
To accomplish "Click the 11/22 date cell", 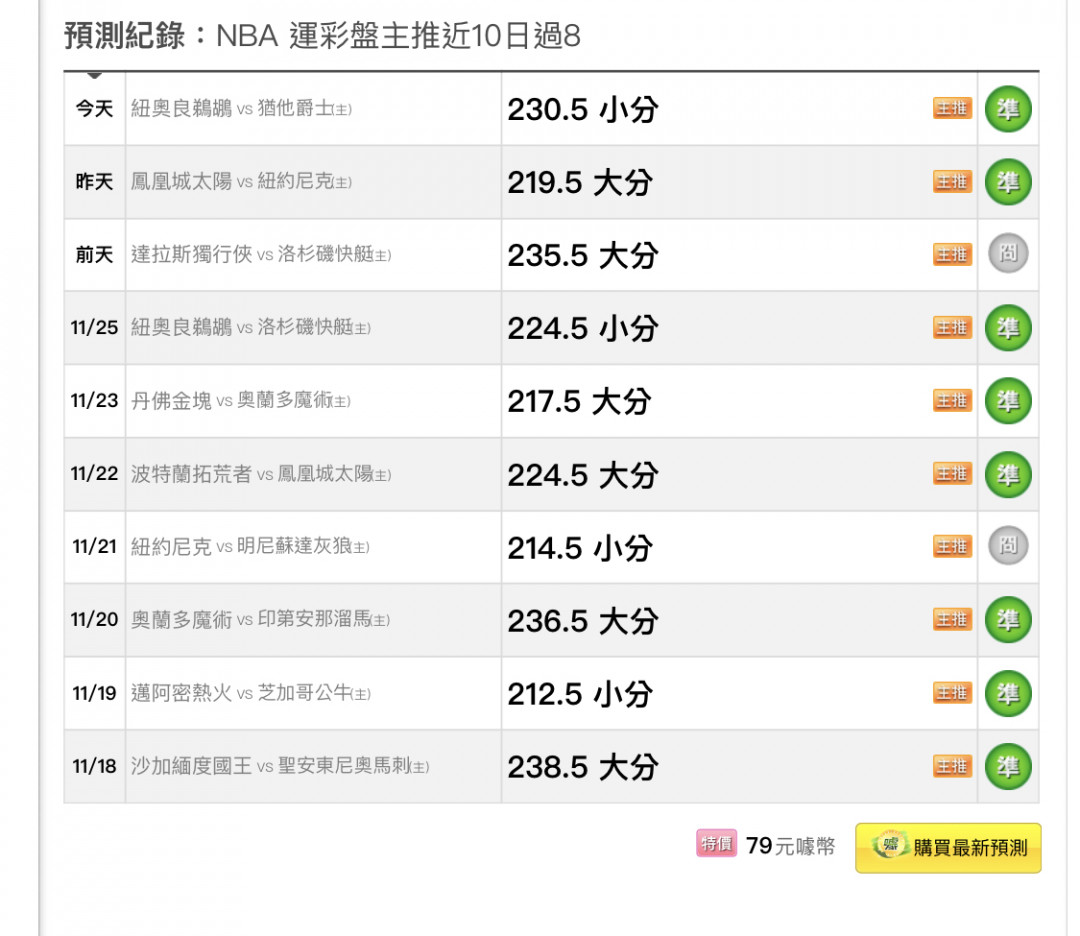I will point(94,474).
